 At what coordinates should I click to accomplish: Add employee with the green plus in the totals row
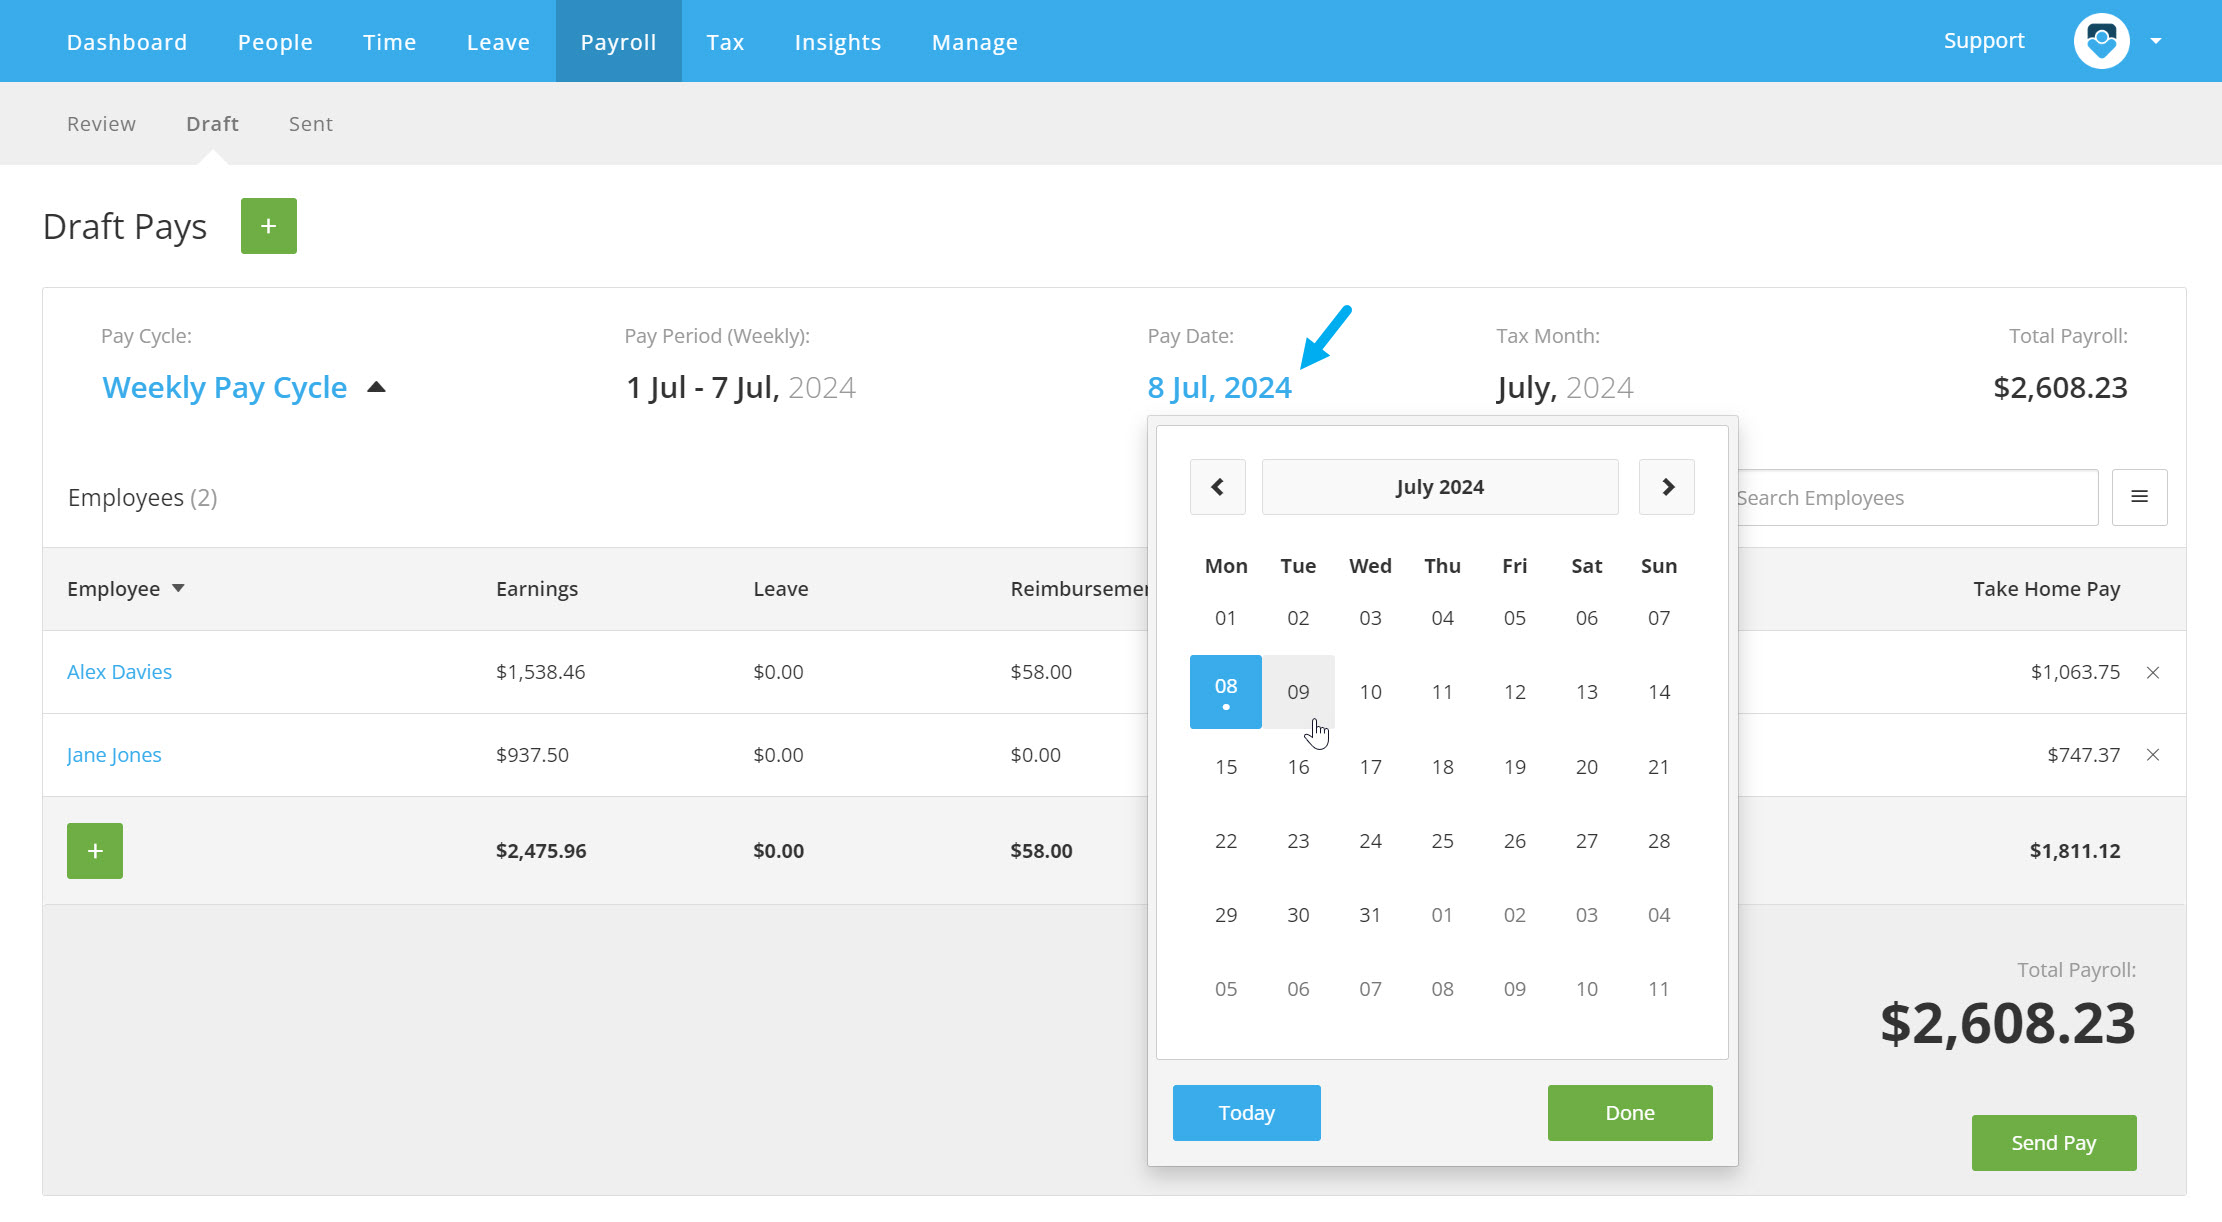(95, 851)
